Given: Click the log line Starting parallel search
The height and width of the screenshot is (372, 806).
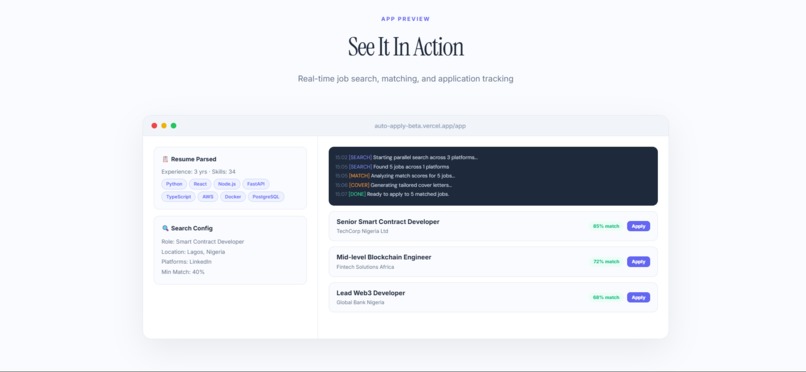Looking at the screenshot, I should 406,158.
